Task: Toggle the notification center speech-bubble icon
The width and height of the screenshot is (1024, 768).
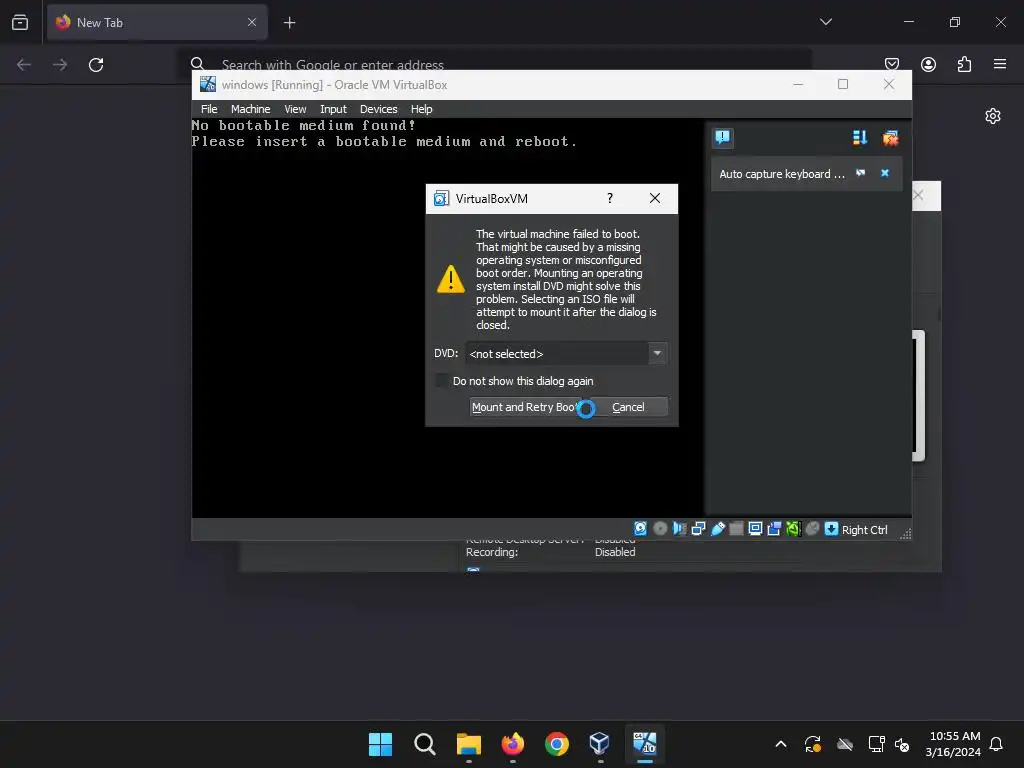Action: click(x=722, y=138)
